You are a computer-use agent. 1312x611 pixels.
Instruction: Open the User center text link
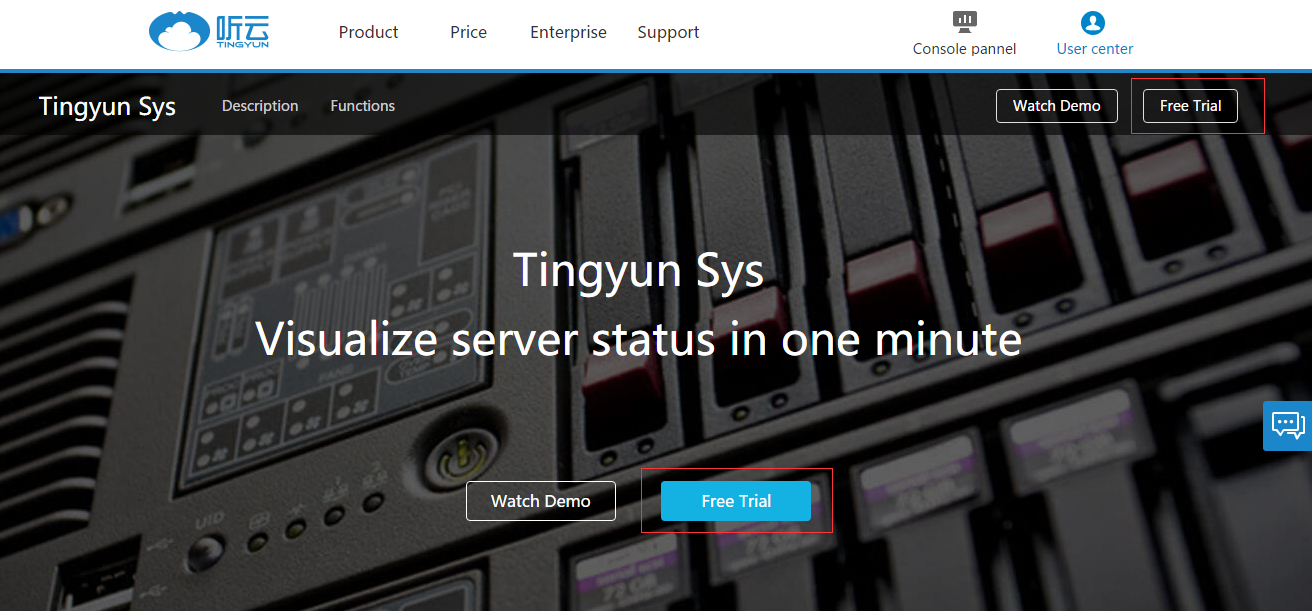[x=1095, y=49]
